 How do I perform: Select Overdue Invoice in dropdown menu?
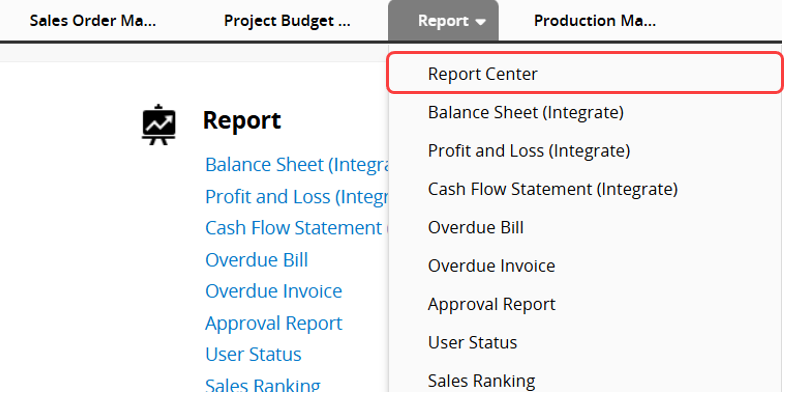coord(491,265)
